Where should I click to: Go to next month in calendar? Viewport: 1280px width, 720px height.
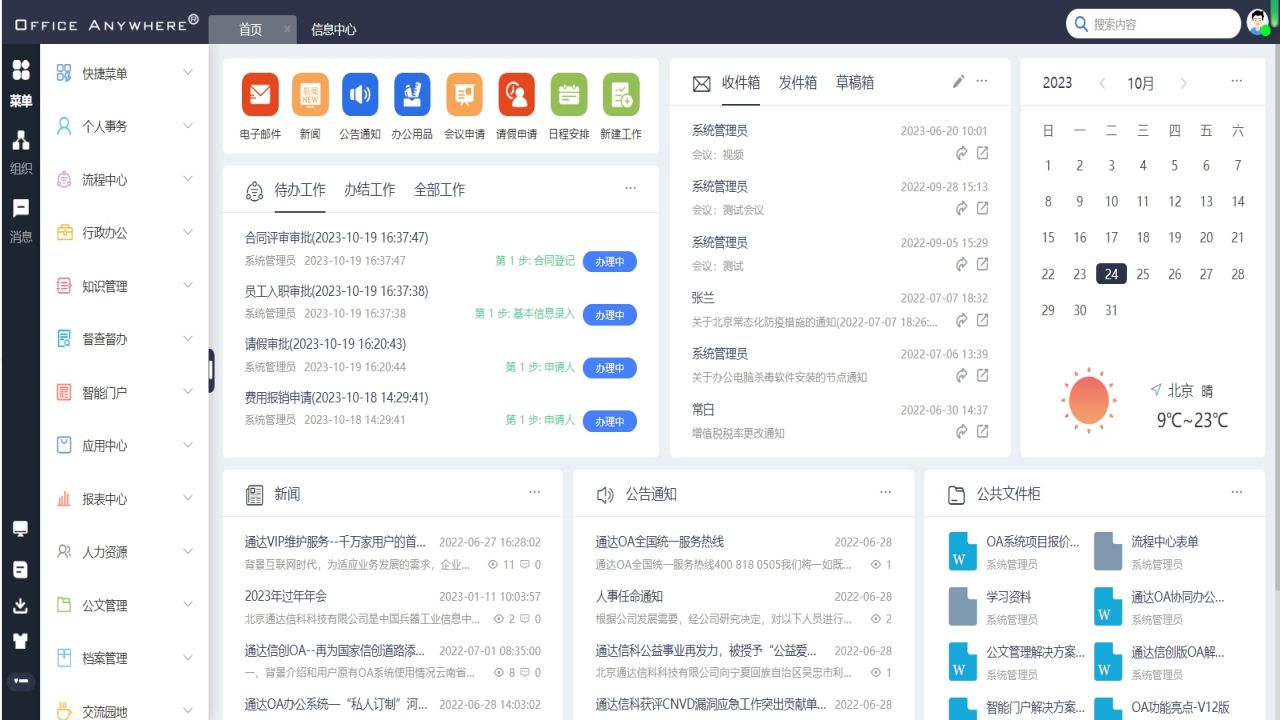tap(1184, 83)
